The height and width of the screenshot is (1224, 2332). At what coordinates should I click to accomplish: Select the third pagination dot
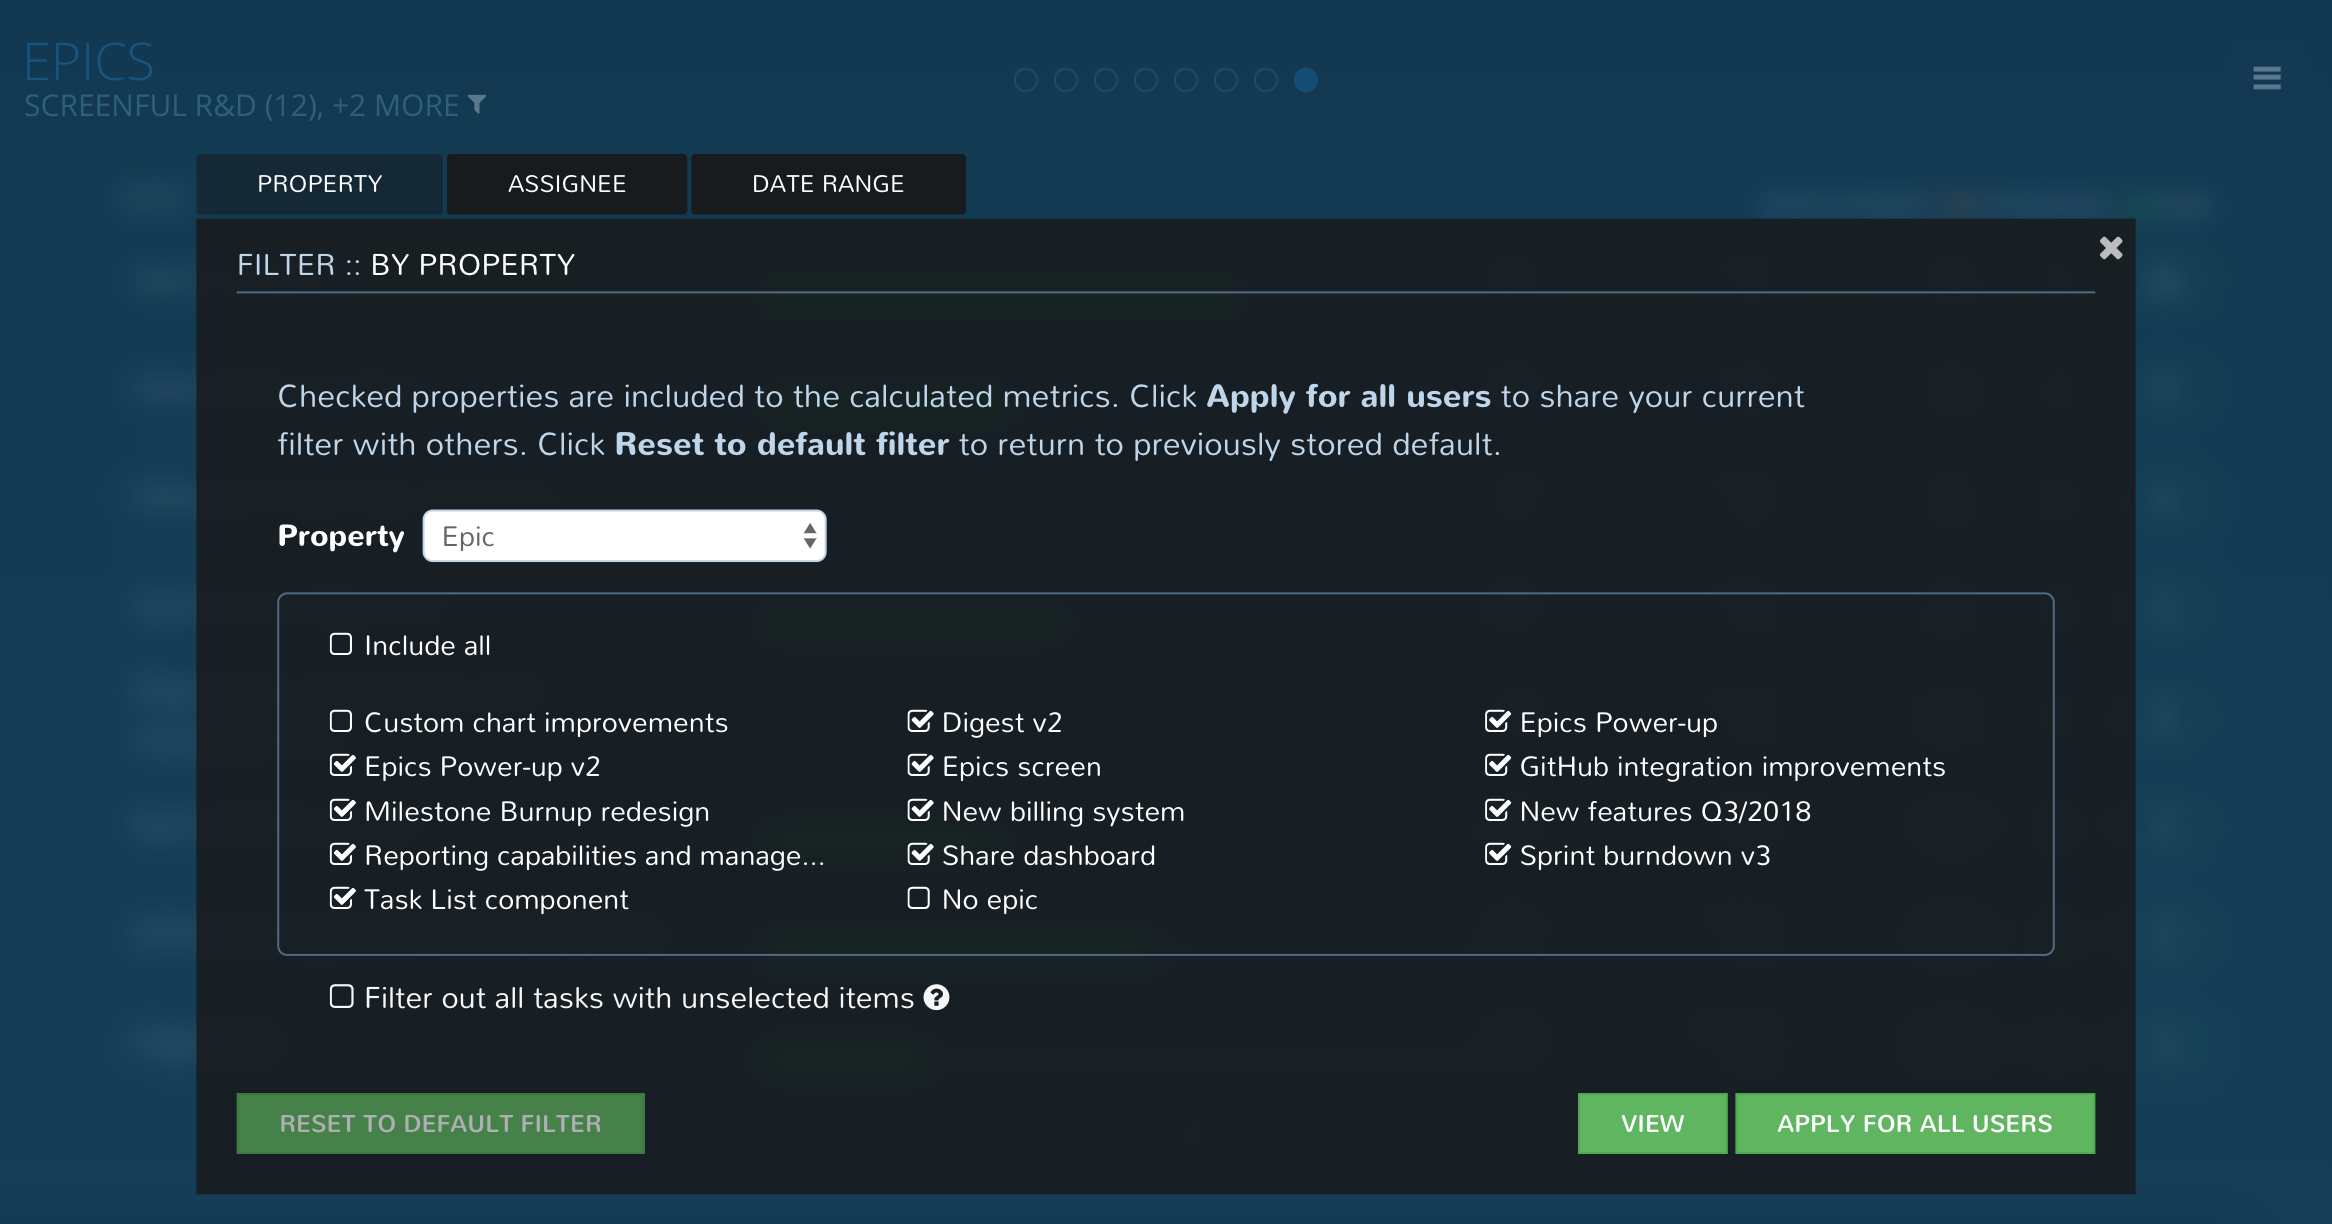click(1105, 80)
